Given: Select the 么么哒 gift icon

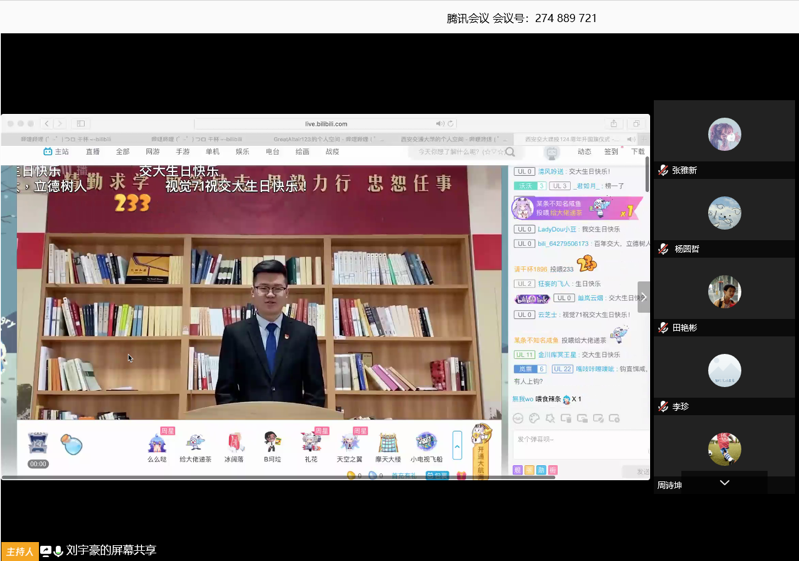Looking at the screenshot, I should point(157,443).
